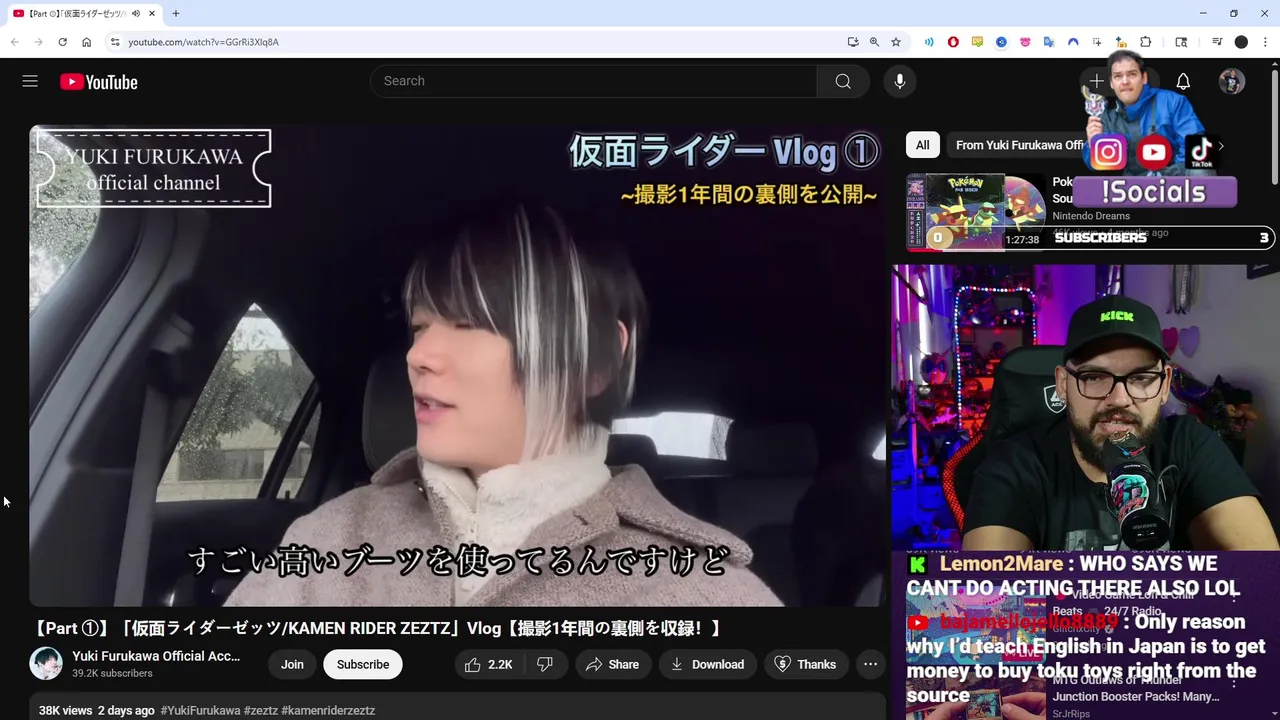Reload the page in the browser
The image size is (1280, 720).
[x=62, y=42]
